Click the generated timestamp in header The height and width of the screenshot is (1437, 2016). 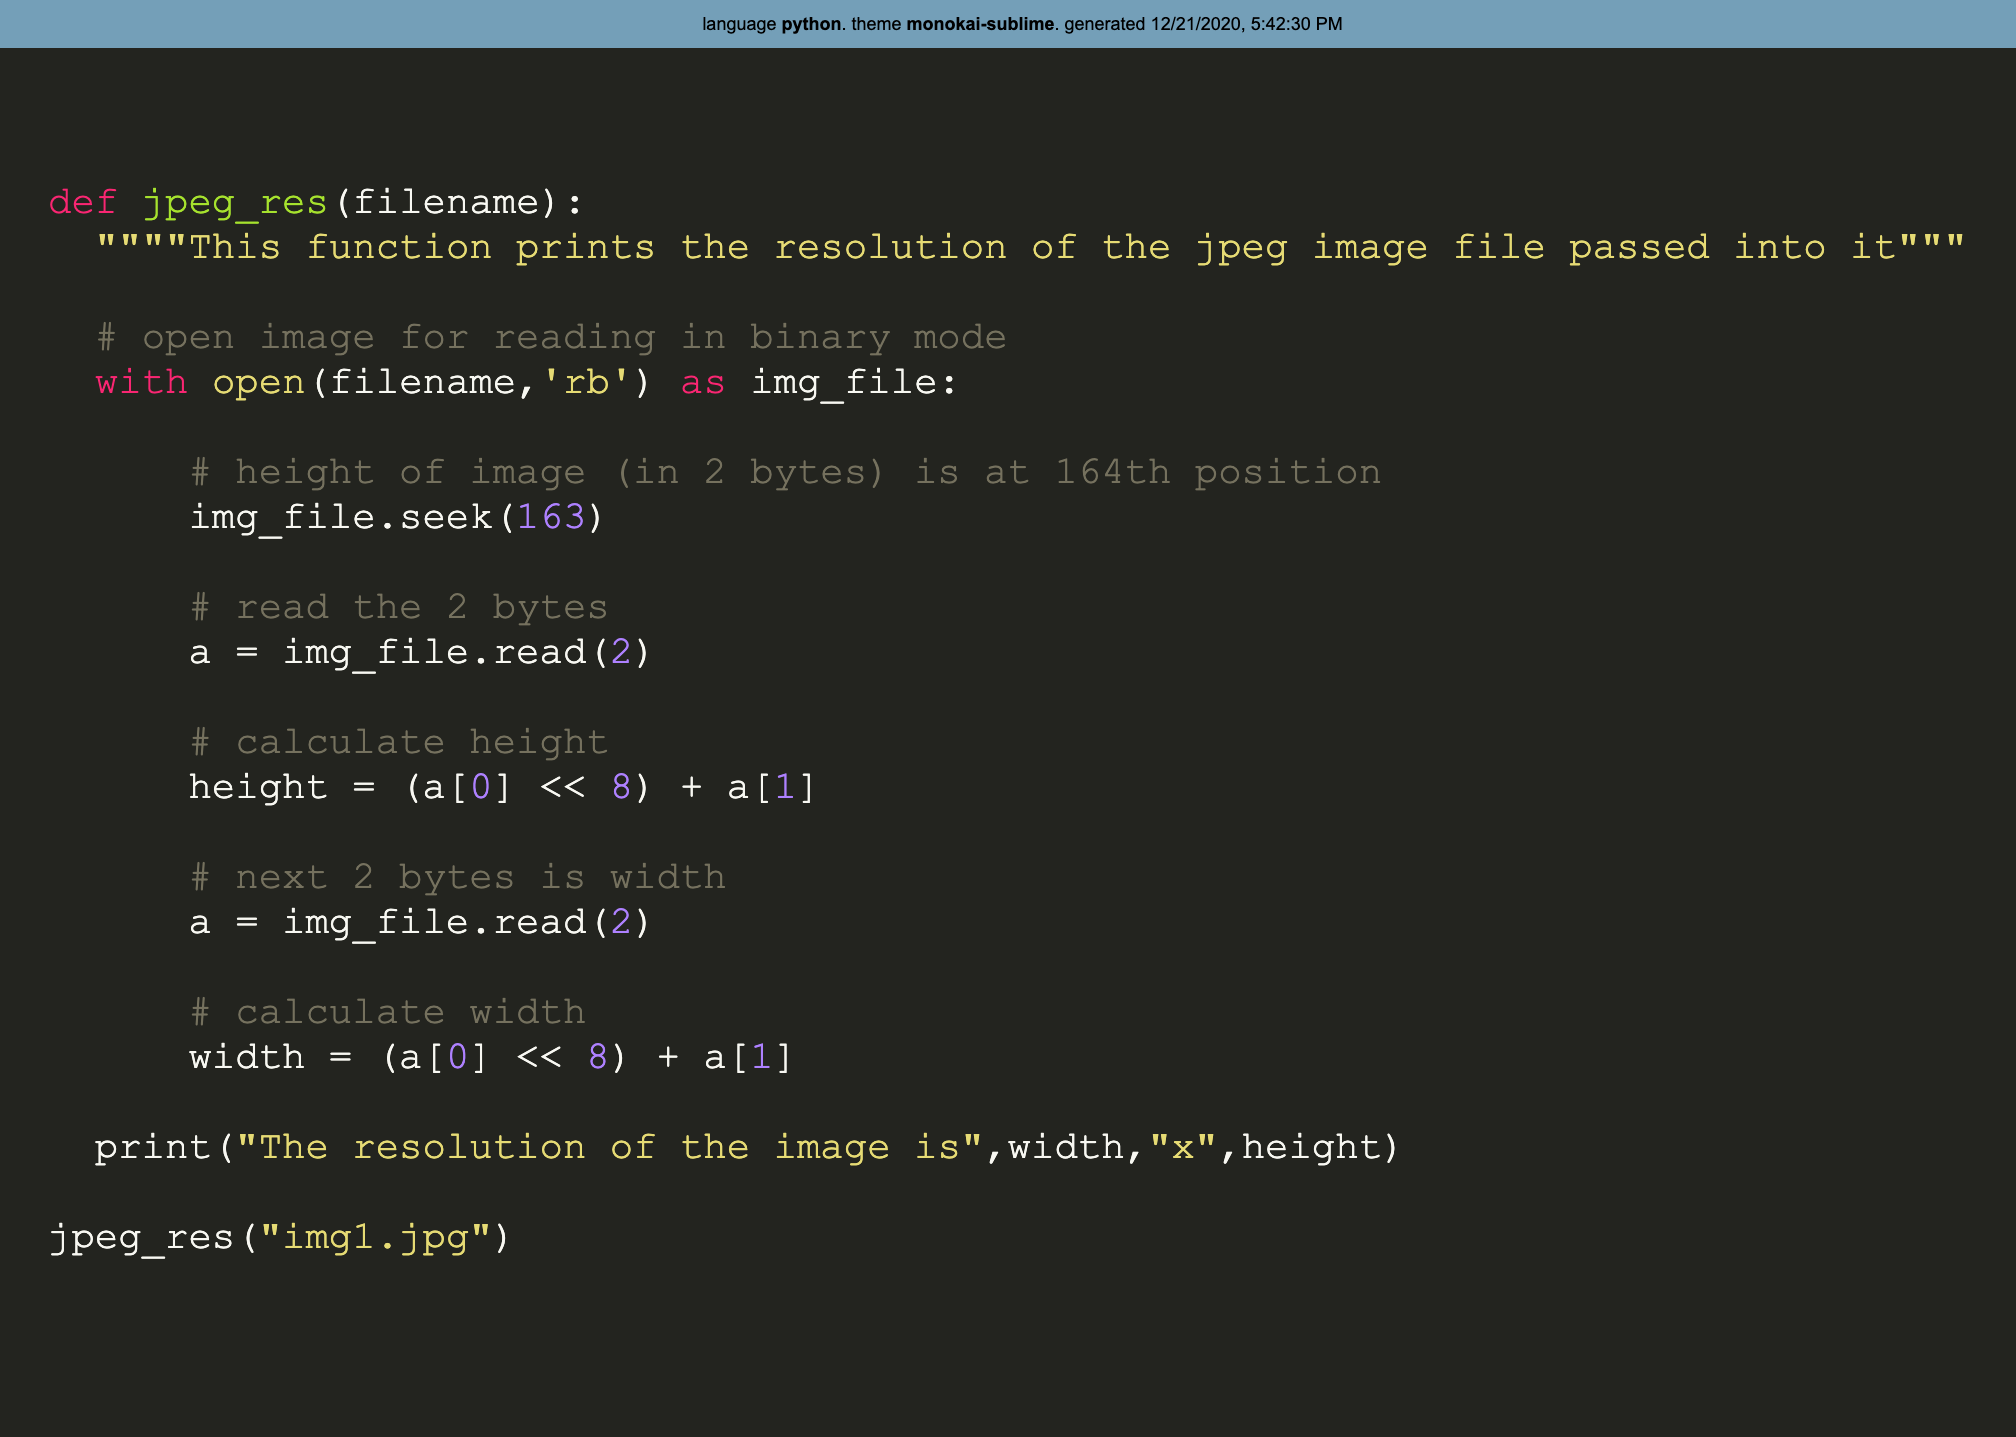(x=1246, y=24)
